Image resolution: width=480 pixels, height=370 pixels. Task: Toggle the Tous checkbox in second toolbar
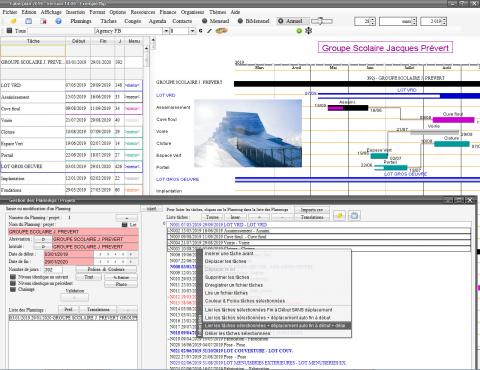9,31
